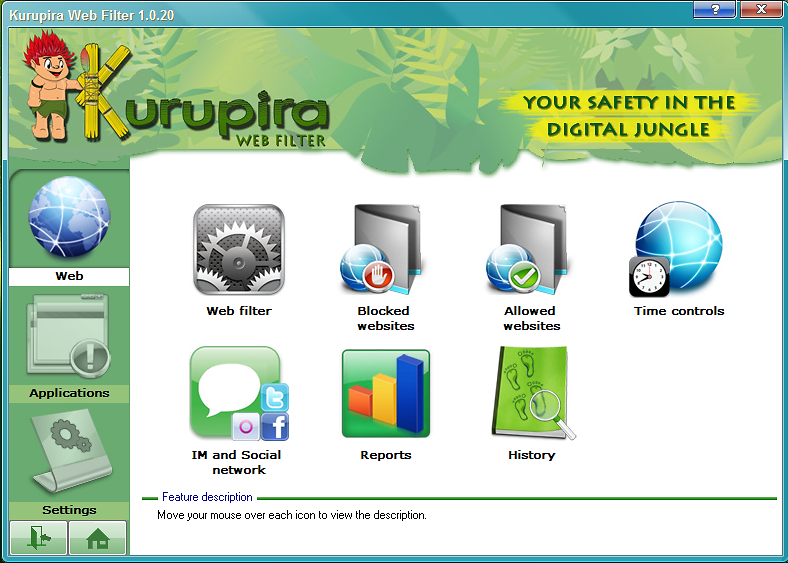Open the Web filter gear icon
Screen dimensions: 788x563
[x=238, y=250]
